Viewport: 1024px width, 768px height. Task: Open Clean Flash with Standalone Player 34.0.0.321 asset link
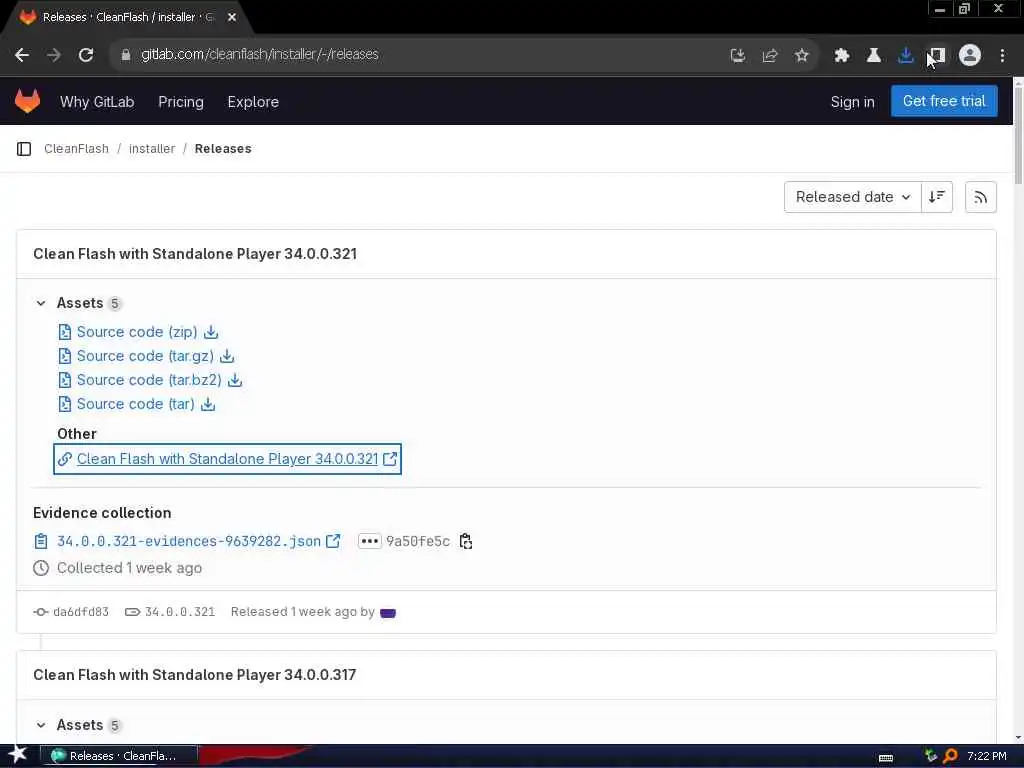tap(227, 459)
